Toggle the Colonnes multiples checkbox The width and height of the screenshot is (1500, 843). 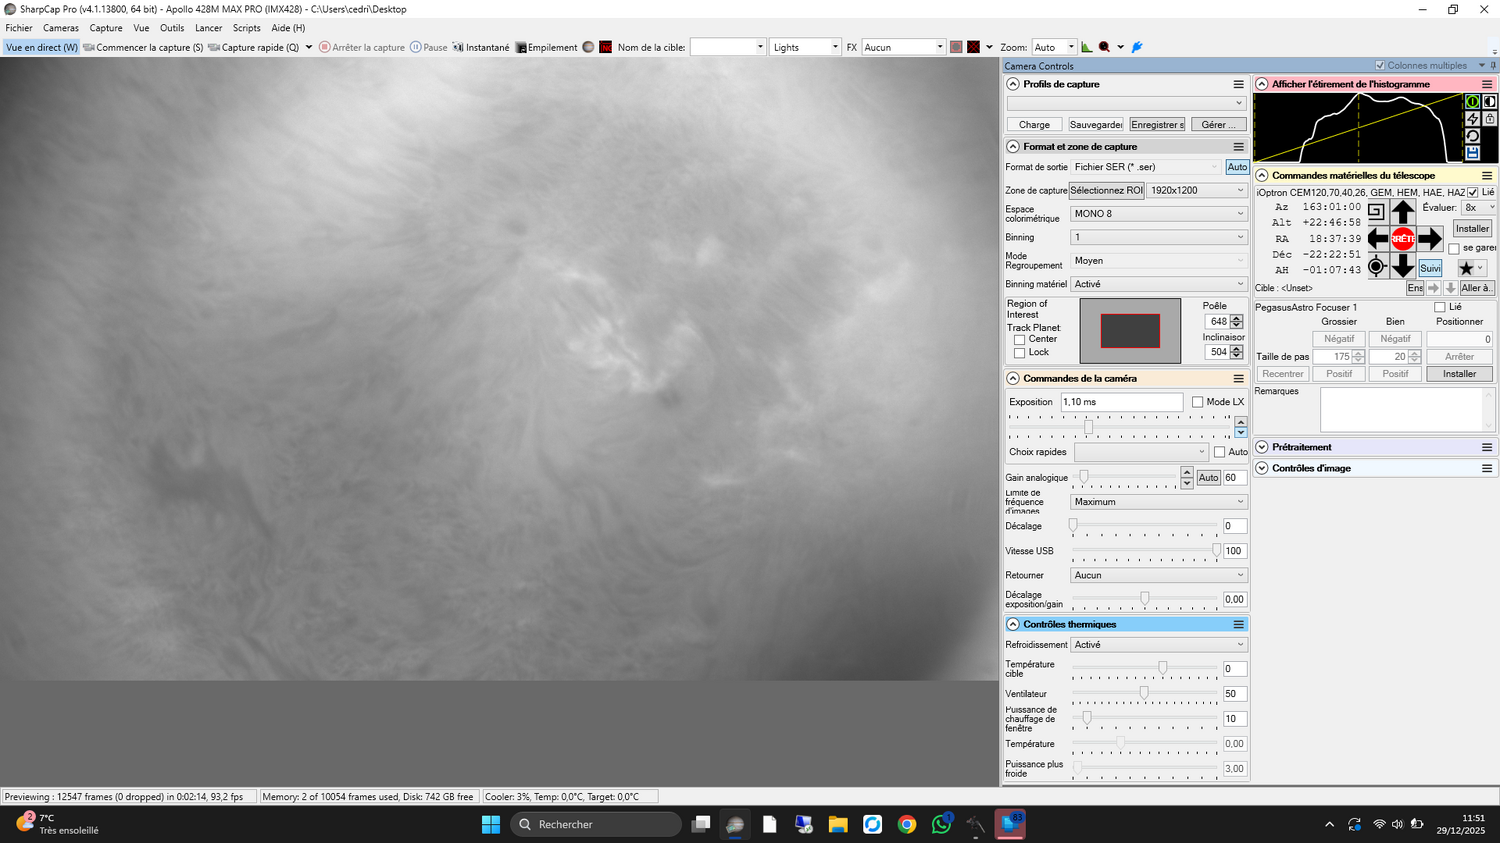pos(1380,66)
